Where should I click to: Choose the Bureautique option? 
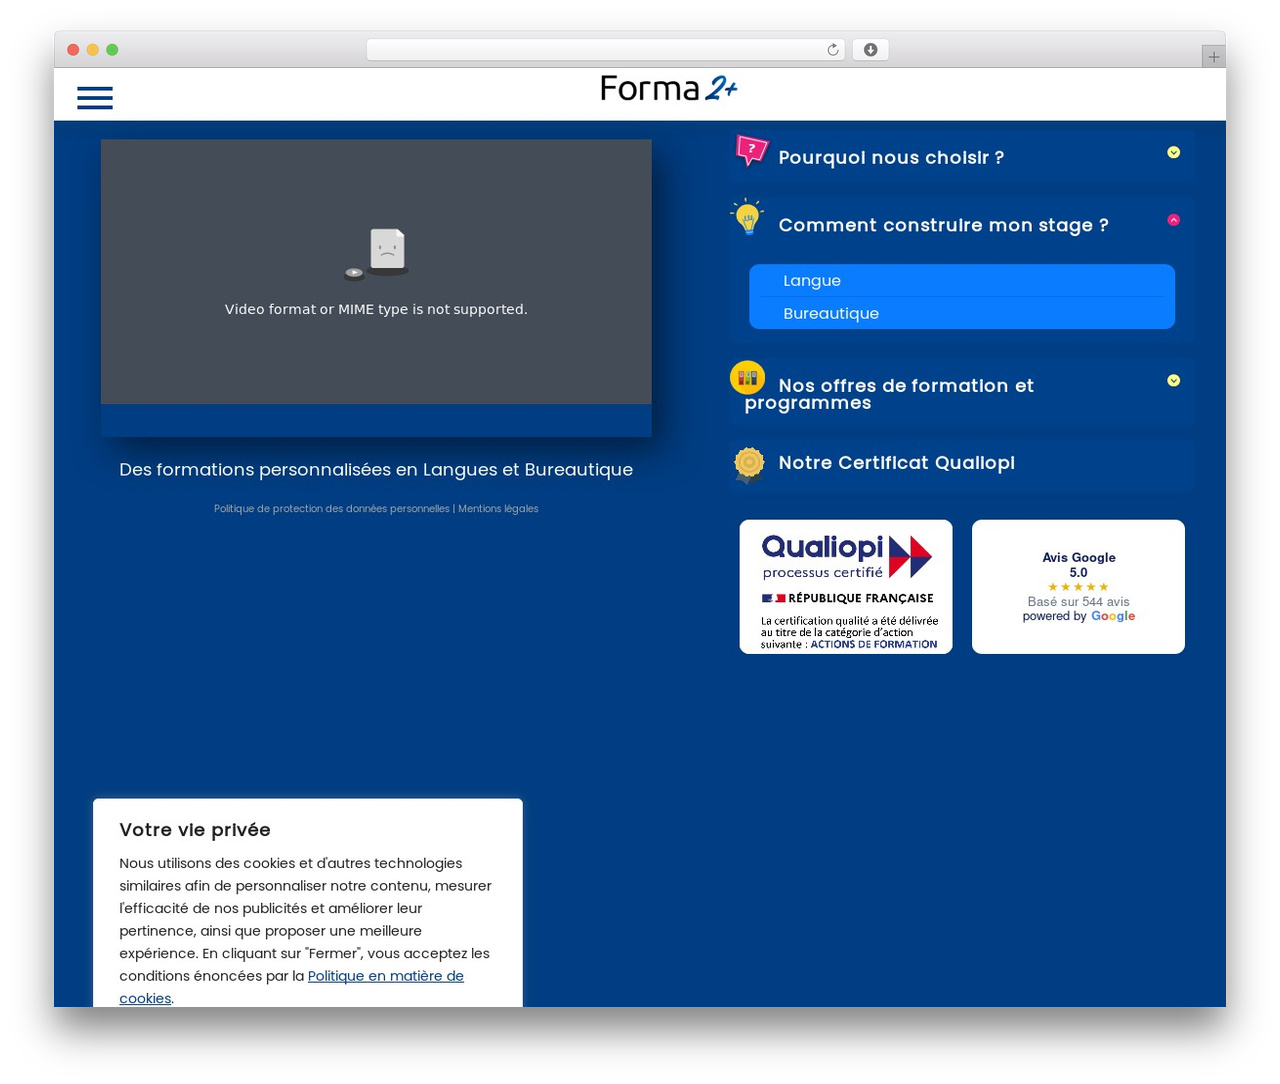[x=962, y=313]
